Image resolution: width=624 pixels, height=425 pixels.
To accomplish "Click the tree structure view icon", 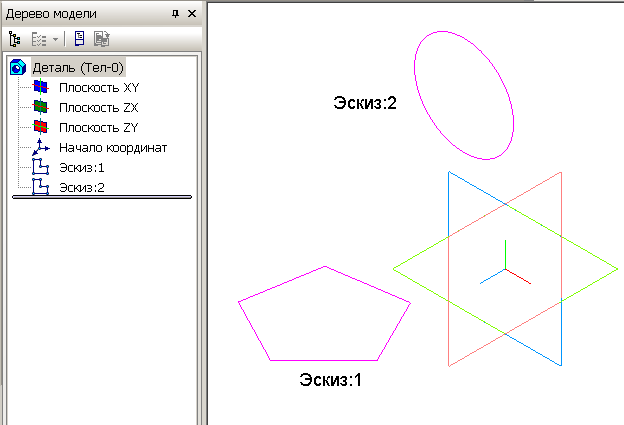I will click(x=14, y=39).
